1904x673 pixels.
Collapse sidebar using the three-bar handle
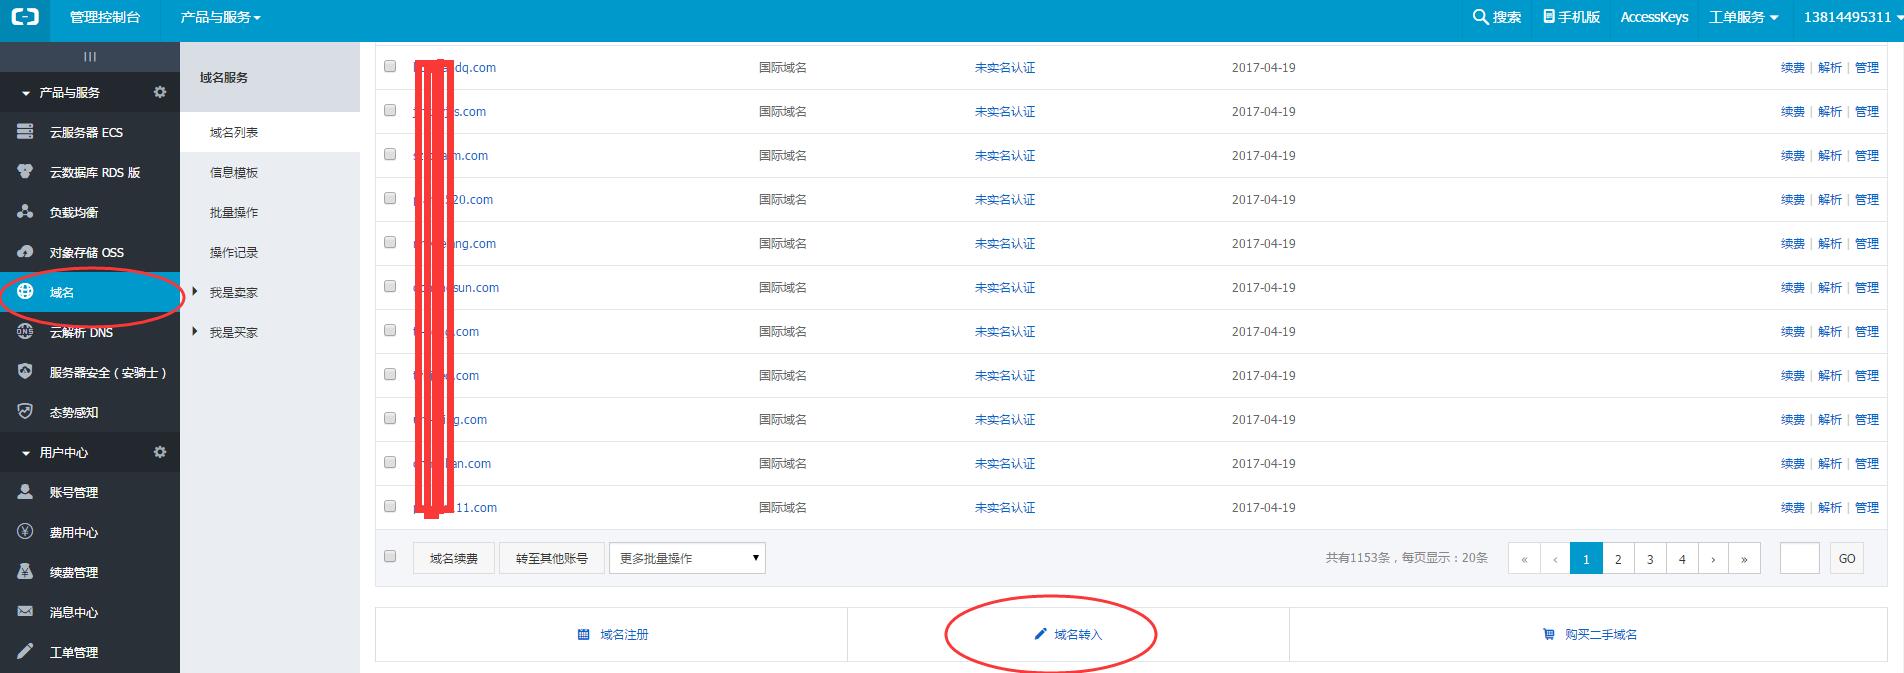[x=90, y=56]
